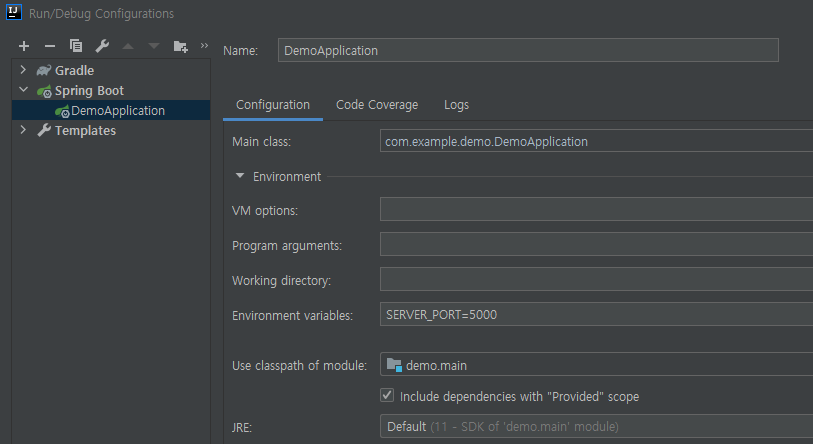Screen dimensions: 813x444
Task: Click the Add New Configuration plus icon
Action: (x=24, y=46)
